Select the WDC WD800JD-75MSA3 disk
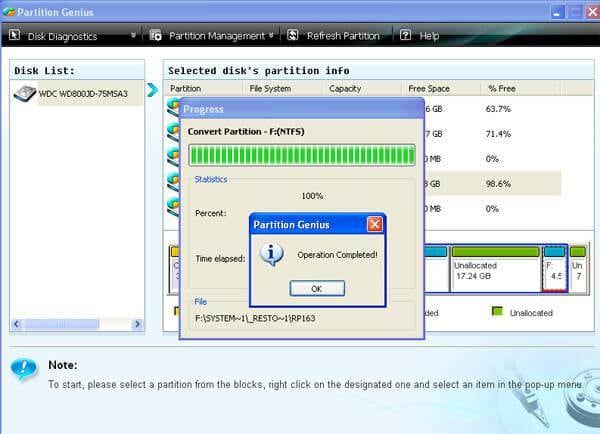The height and width of the screenshot is (434, 600). point(83,94)
